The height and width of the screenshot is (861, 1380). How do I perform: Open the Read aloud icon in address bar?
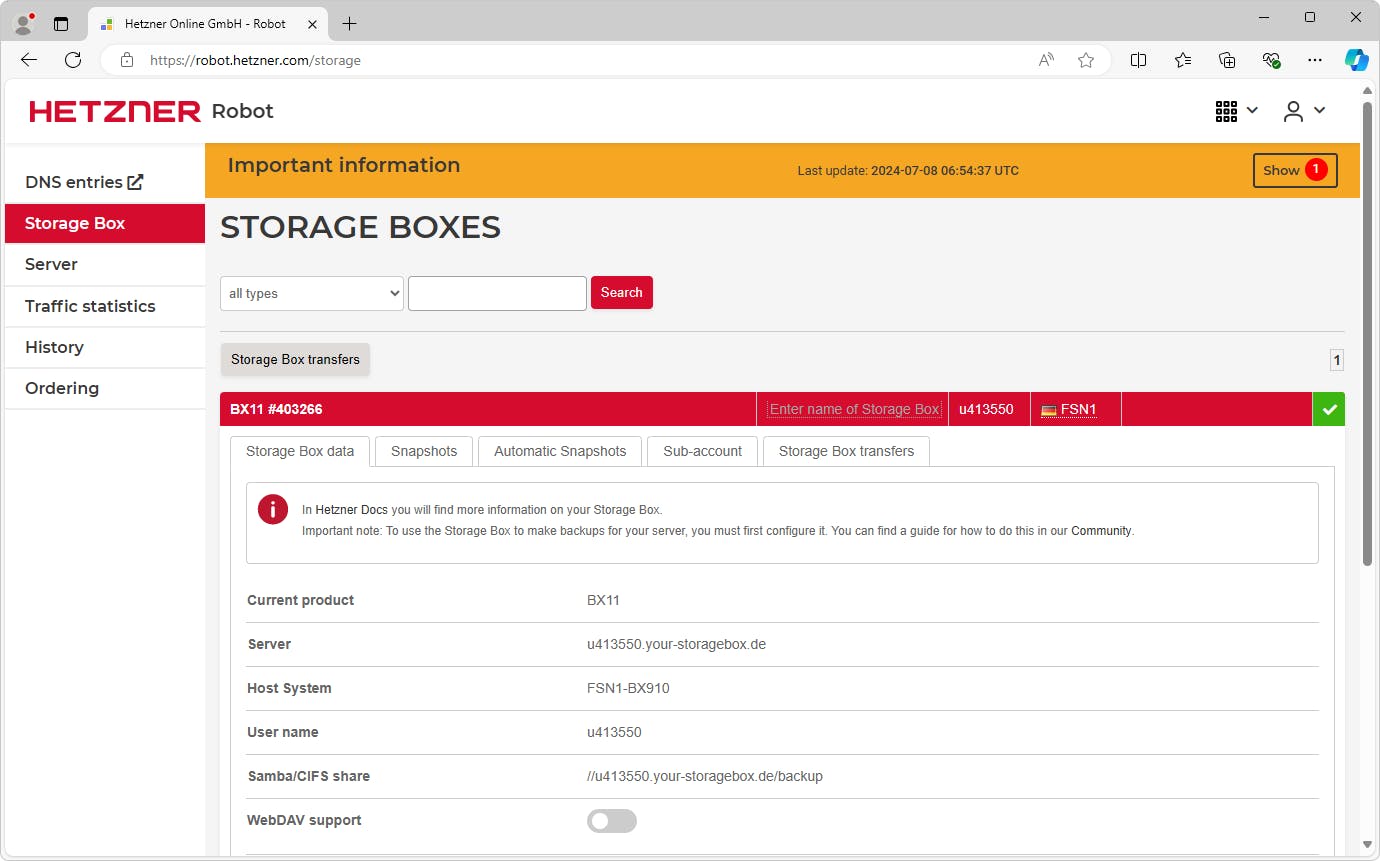[x=1046, y=60]
